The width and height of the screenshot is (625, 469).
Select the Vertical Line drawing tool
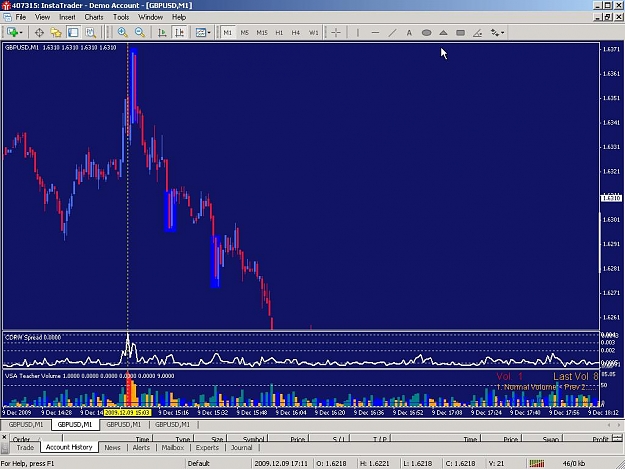(x=358, y=33)
